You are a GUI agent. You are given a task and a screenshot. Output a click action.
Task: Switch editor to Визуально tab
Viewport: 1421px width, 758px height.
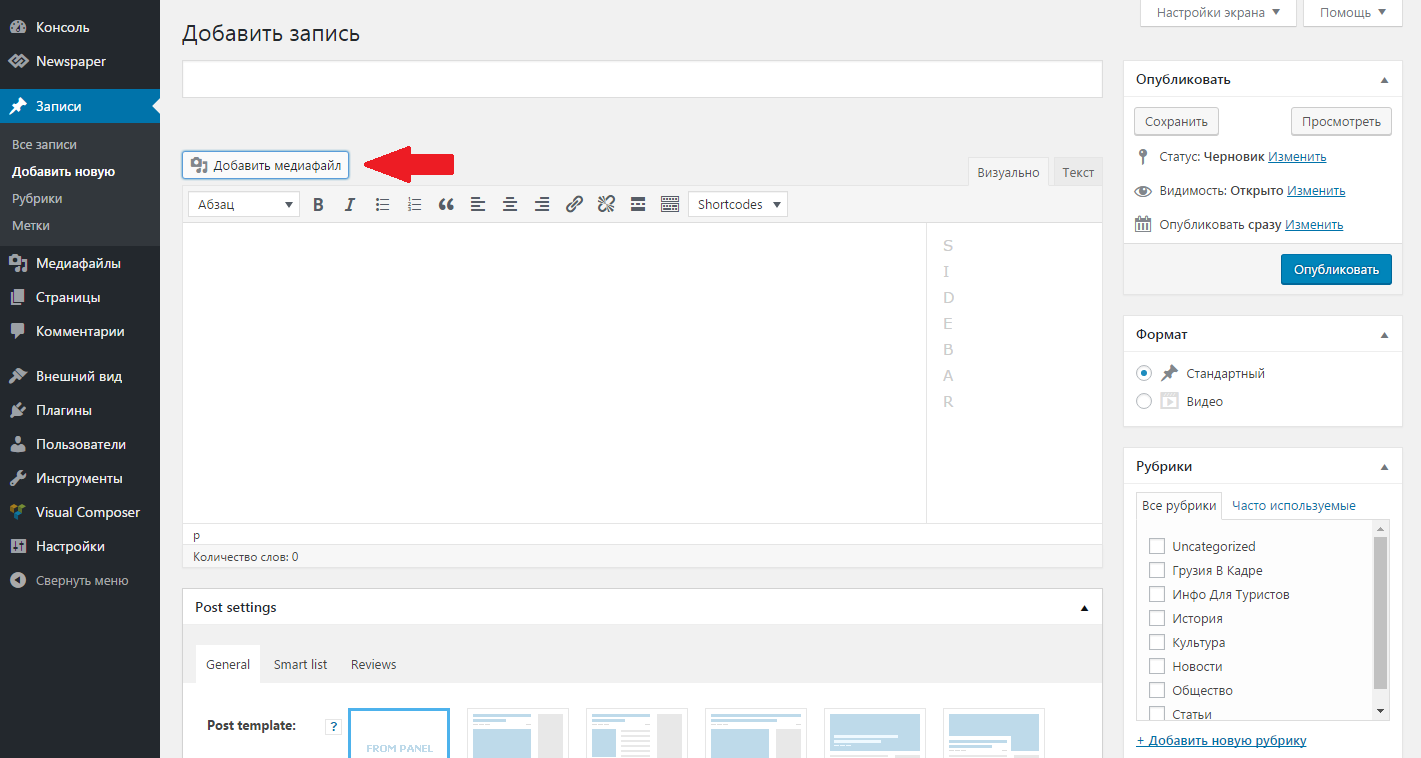point(1008,172)
